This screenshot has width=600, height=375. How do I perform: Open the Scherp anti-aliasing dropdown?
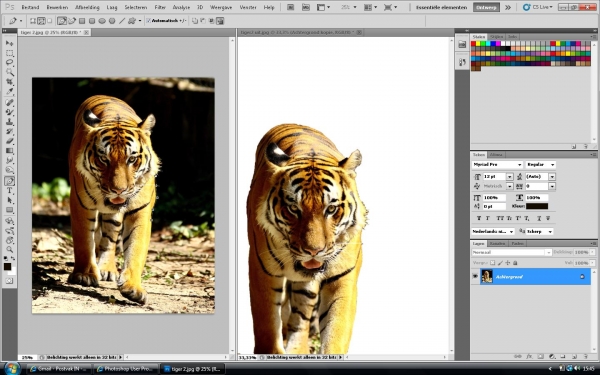[540, 232]
